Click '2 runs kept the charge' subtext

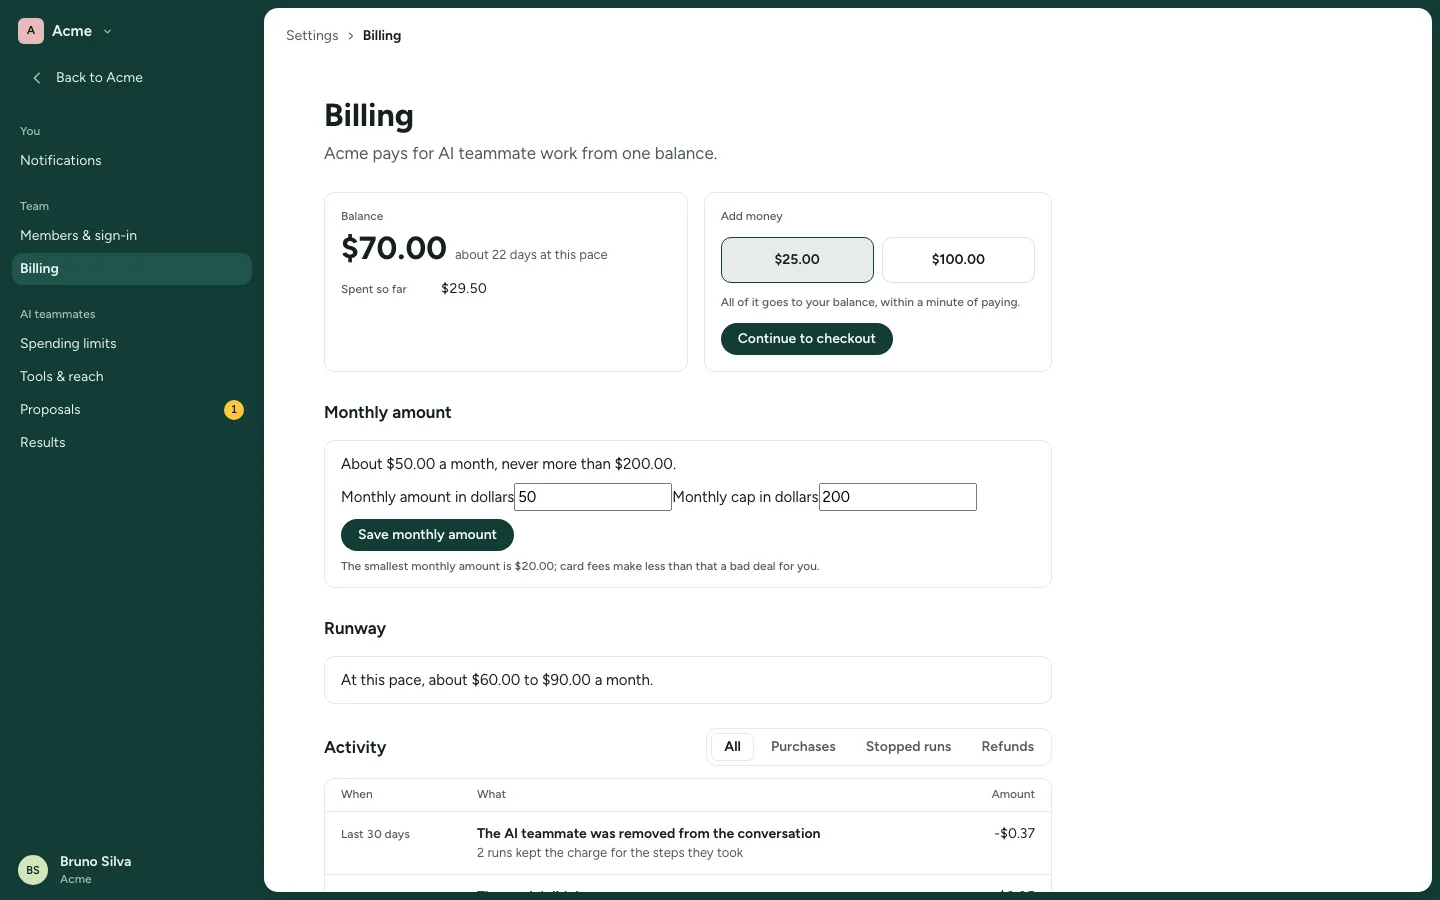[610, 854]
